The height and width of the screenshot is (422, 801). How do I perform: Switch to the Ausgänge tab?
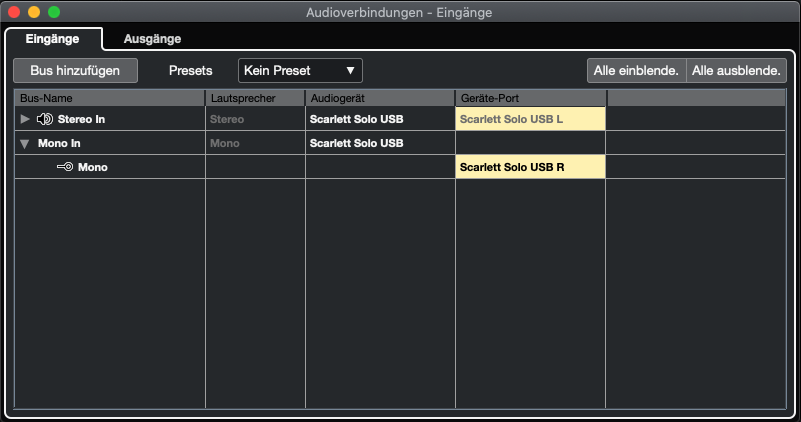pyautogui.click(x=152, y=39)
